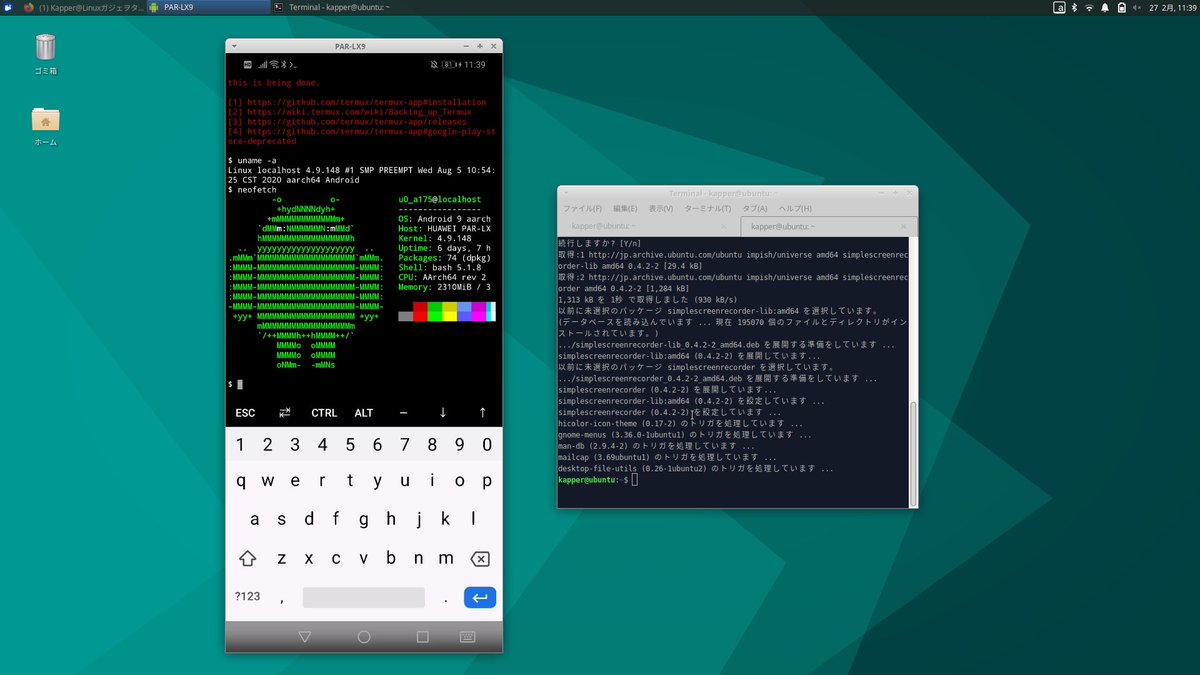Tap the ESC key in Termux
The width and height of the screenshot is (1200, 675).
[x=245, y=413]
